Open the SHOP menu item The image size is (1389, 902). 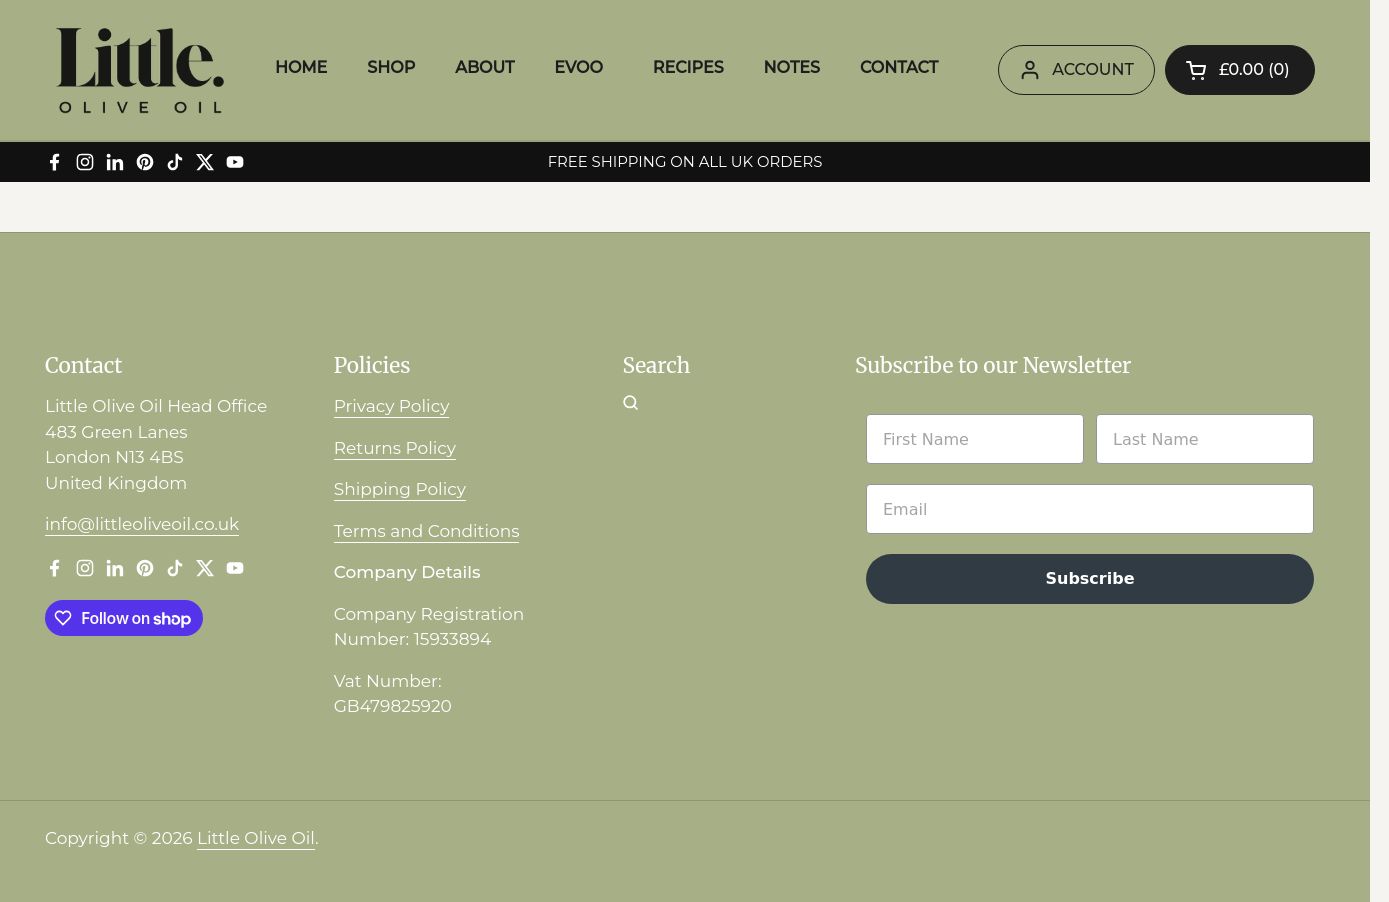tap(391, 67)
